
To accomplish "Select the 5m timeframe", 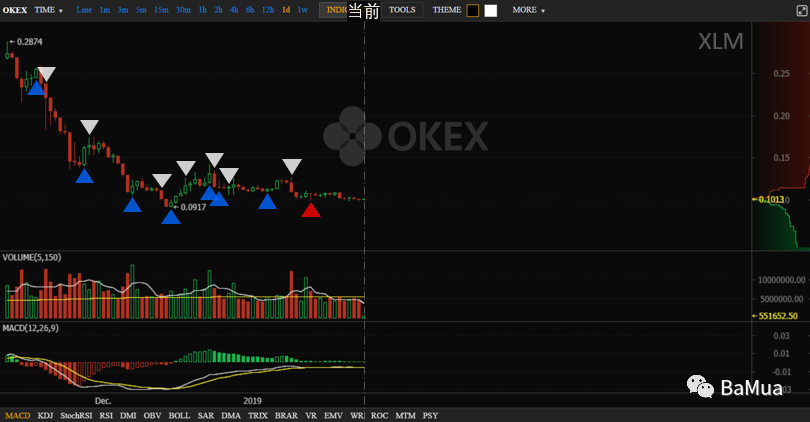I will click(x=141, y=10).
